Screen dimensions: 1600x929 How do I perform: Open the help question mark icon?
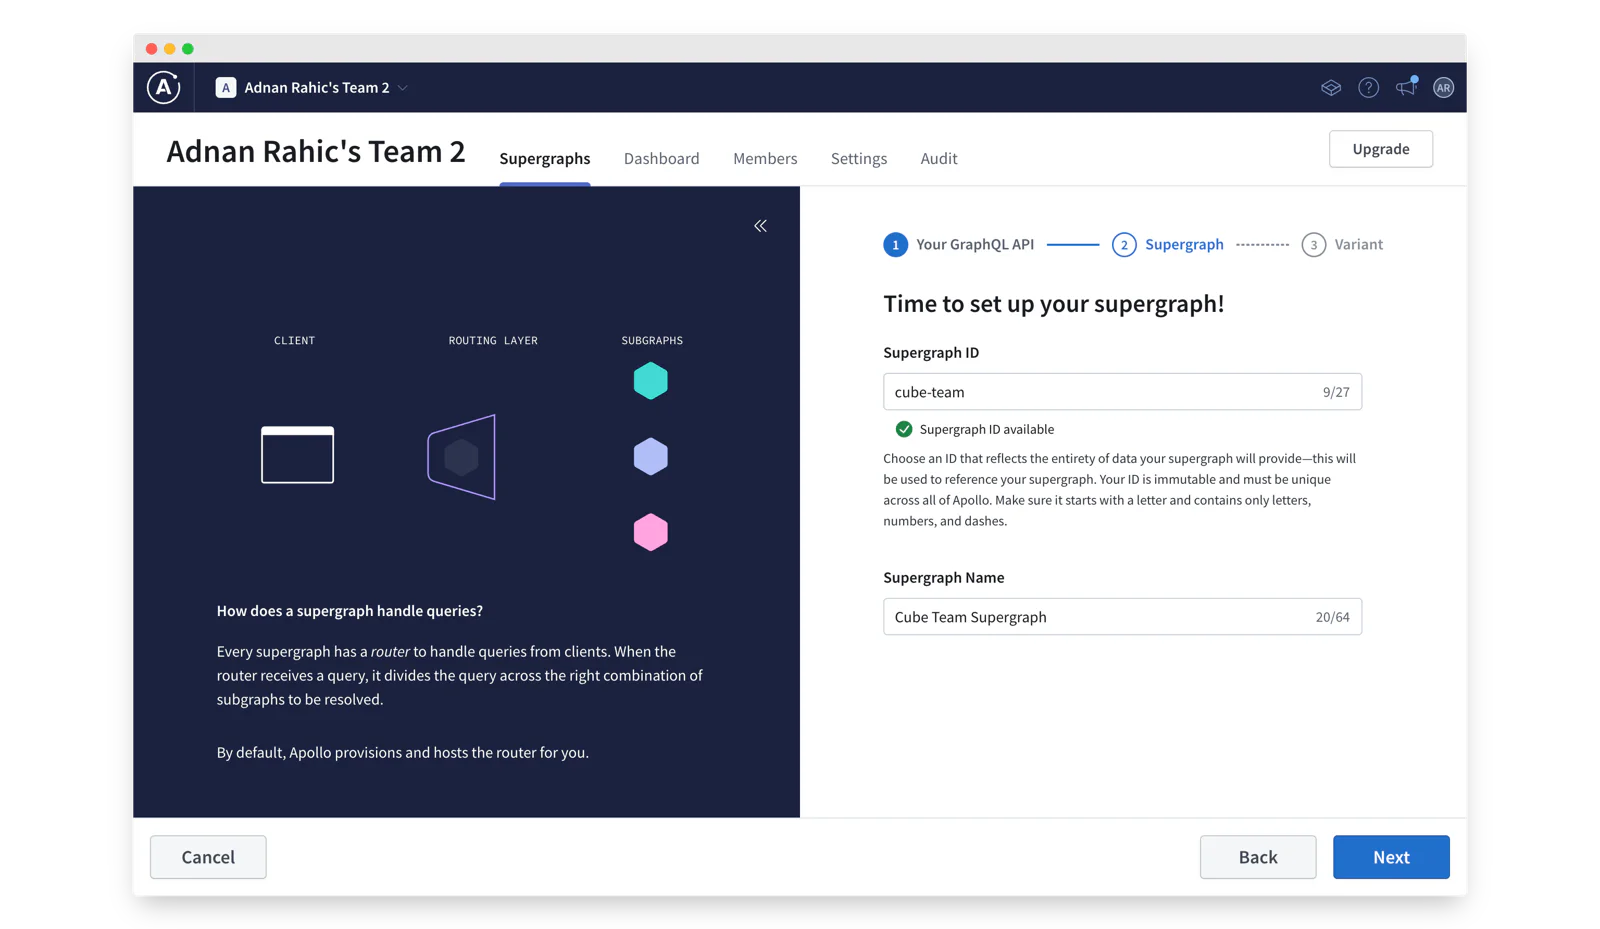(x=1368, y=88)
